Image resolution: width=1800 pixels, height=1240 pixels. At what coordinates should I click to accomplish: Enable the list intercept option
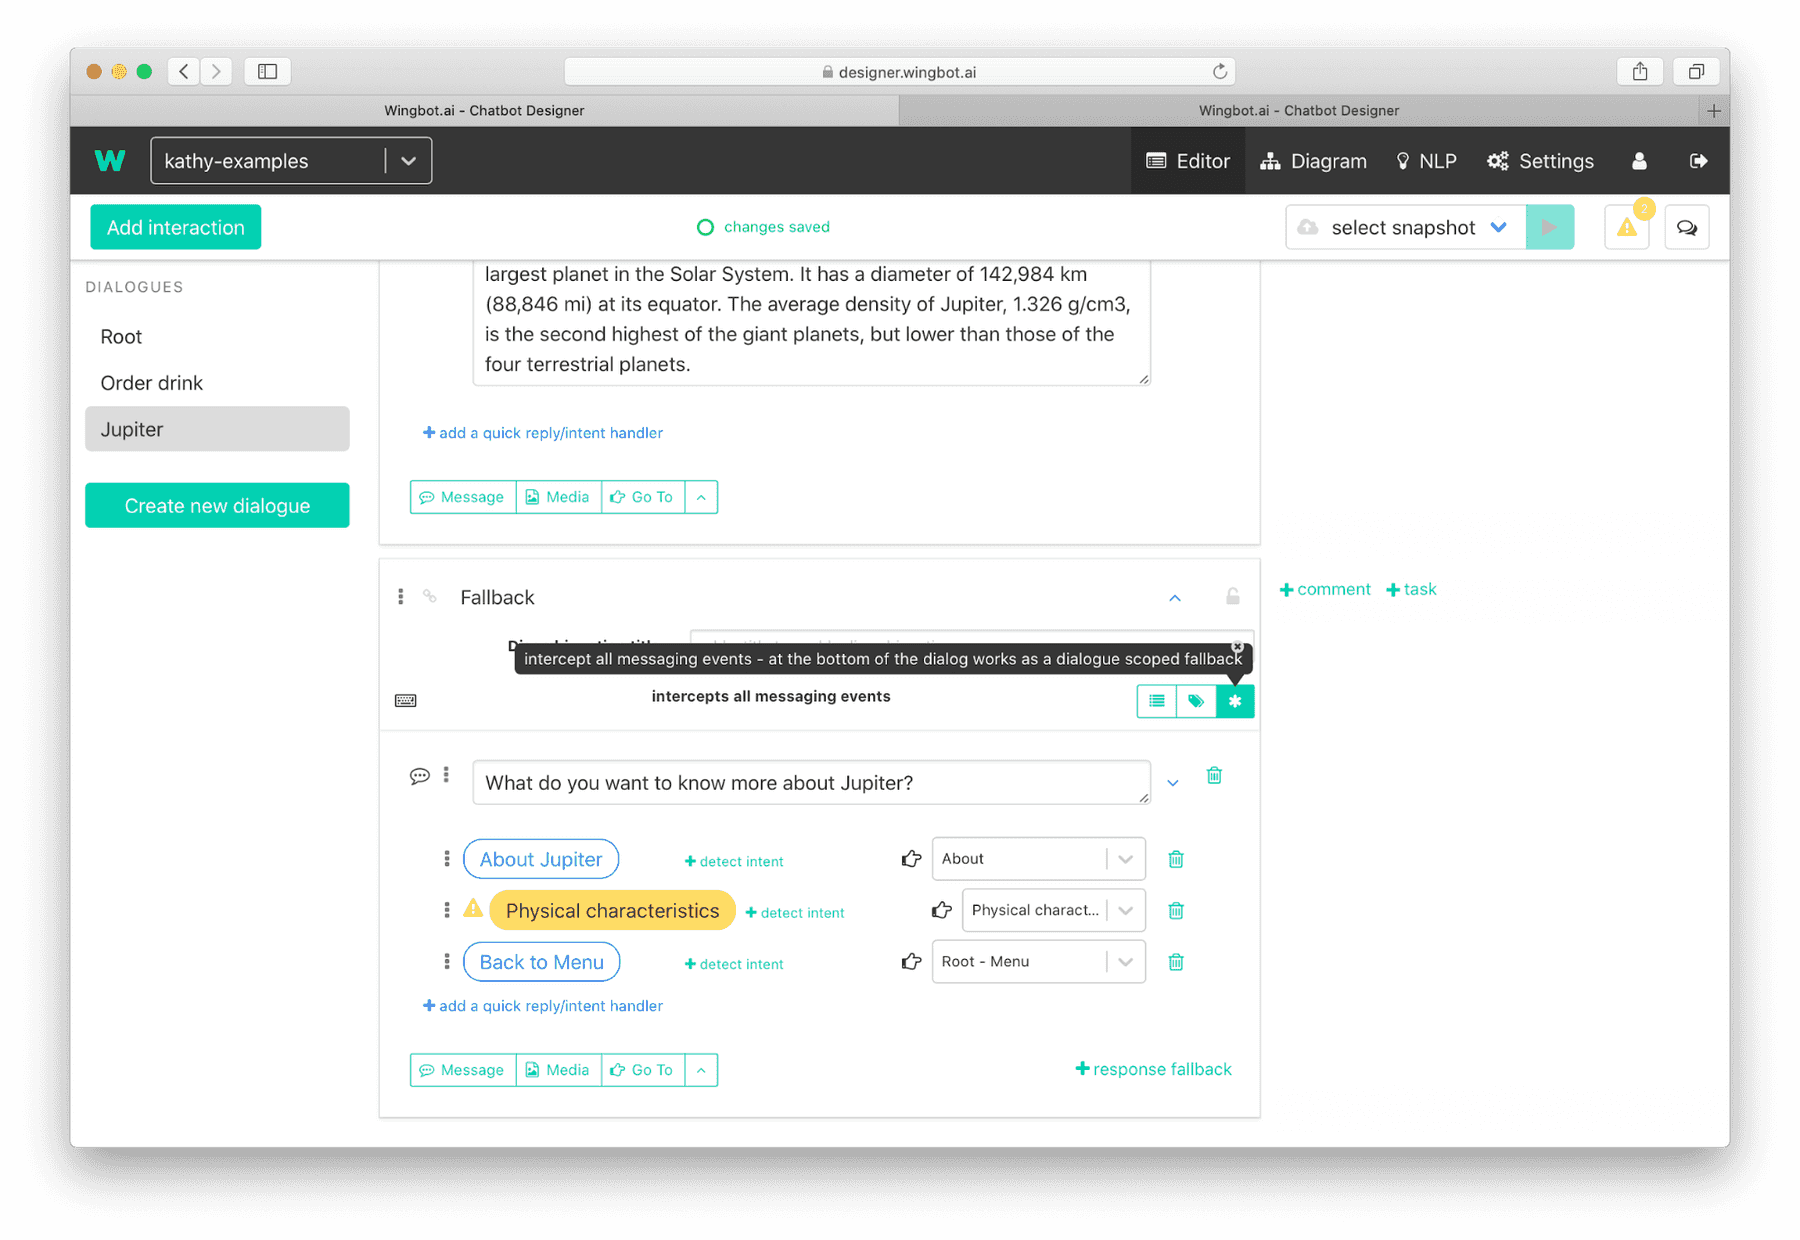(1156, 701)
